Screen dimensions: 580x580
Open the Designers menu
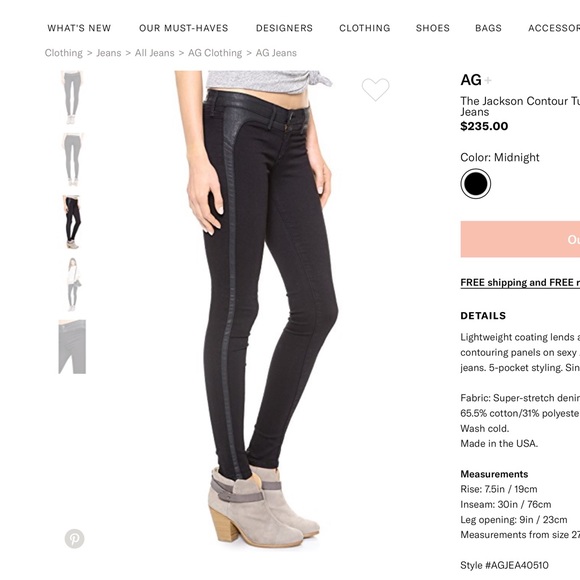tap(284, 28)
